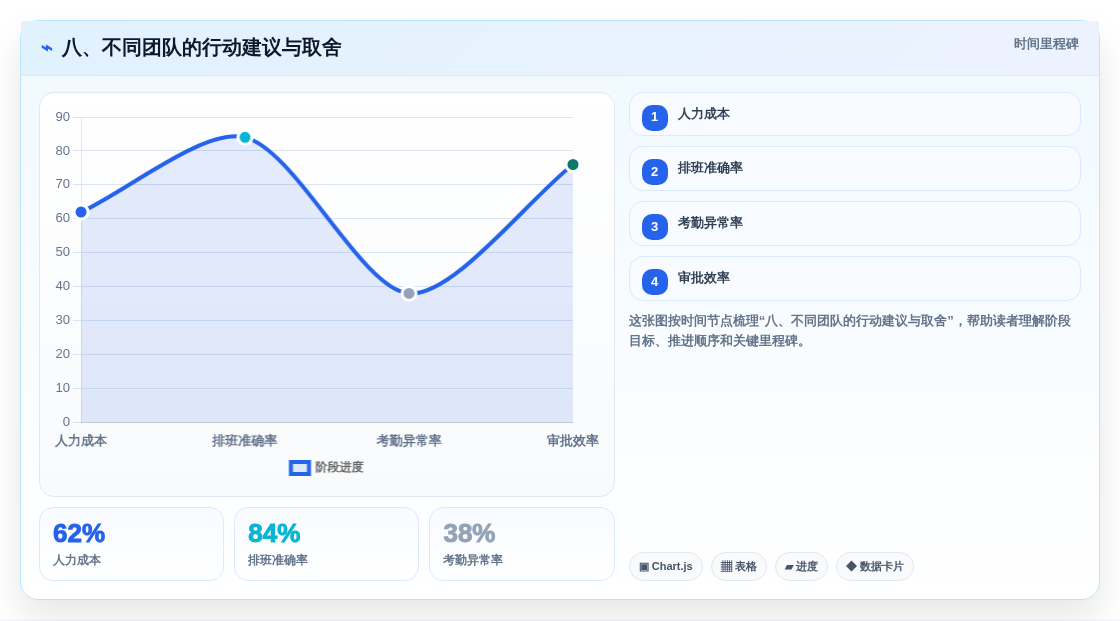The width and height of the screenshot is (1120, 621).
Task: Open the 排班准确率 list item
Action: coord(854,169)
